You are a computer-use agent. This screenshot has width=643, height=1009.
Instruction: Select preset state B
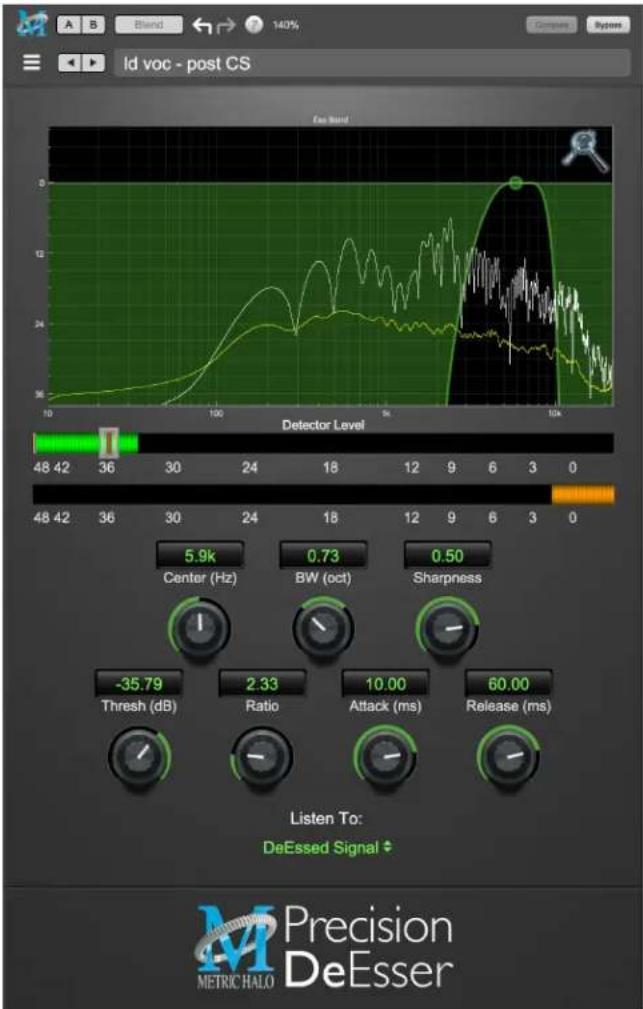(x=93, y=24)
